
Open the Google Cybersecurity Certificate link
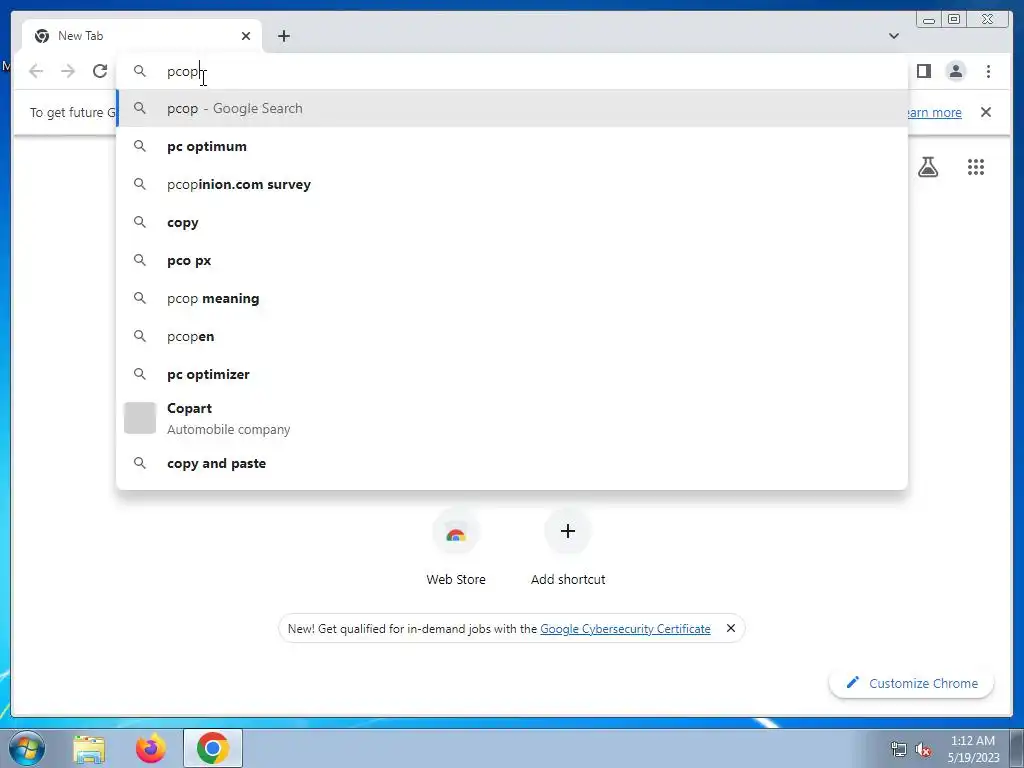(x=625, y=629)
